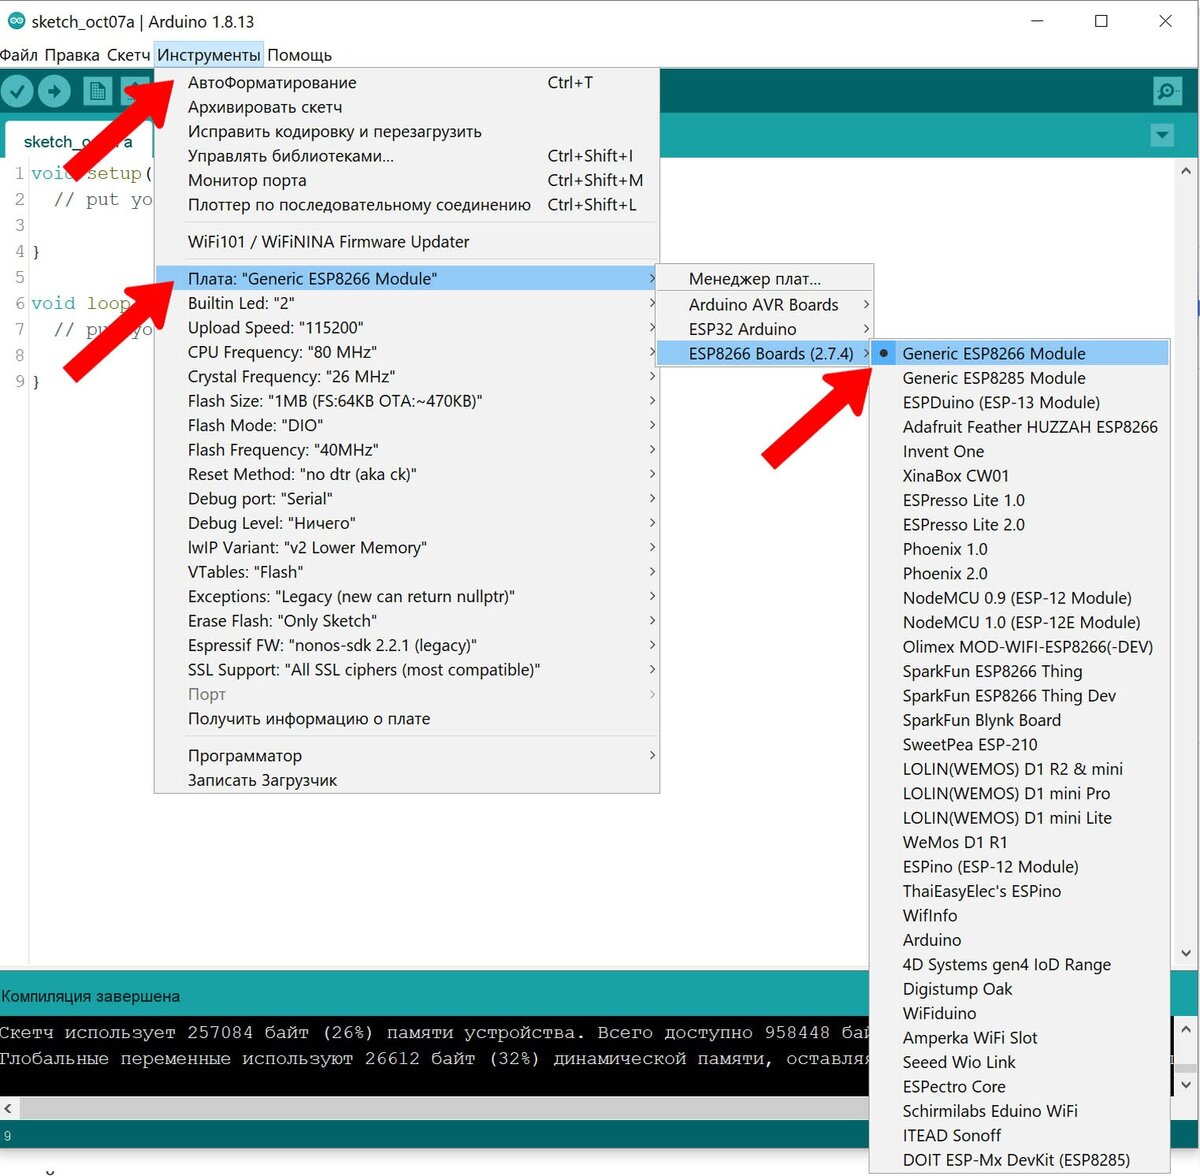Screen dimensions: 1200x1176
Task: Choose Исправить кодировку и перезагрузить
Action: tap(407, 132)
